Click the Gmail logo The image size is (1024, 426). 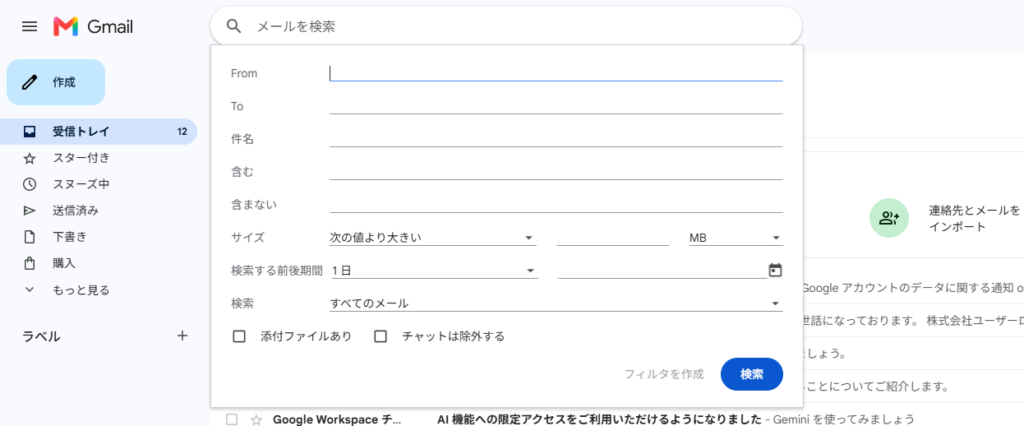[x=93, y=26]
